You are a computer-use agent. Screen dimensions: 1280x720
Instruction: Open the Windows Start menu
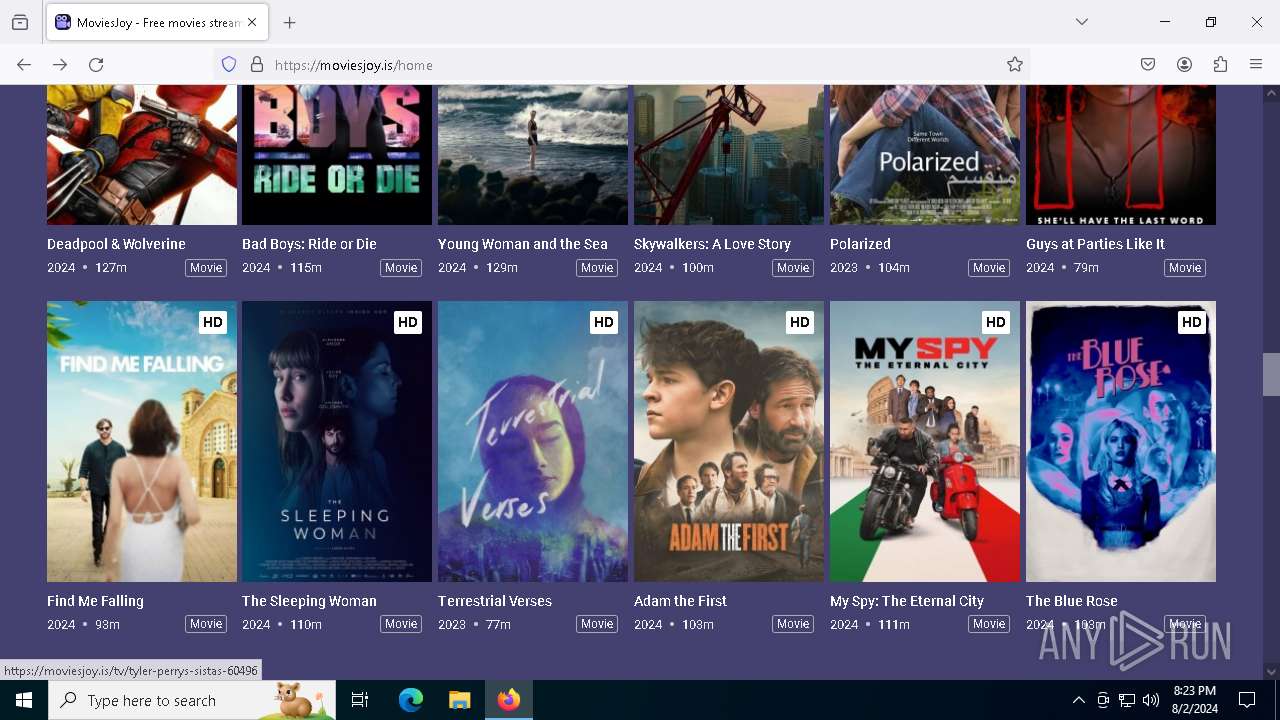pyautogui.click(x=24, y=700)
